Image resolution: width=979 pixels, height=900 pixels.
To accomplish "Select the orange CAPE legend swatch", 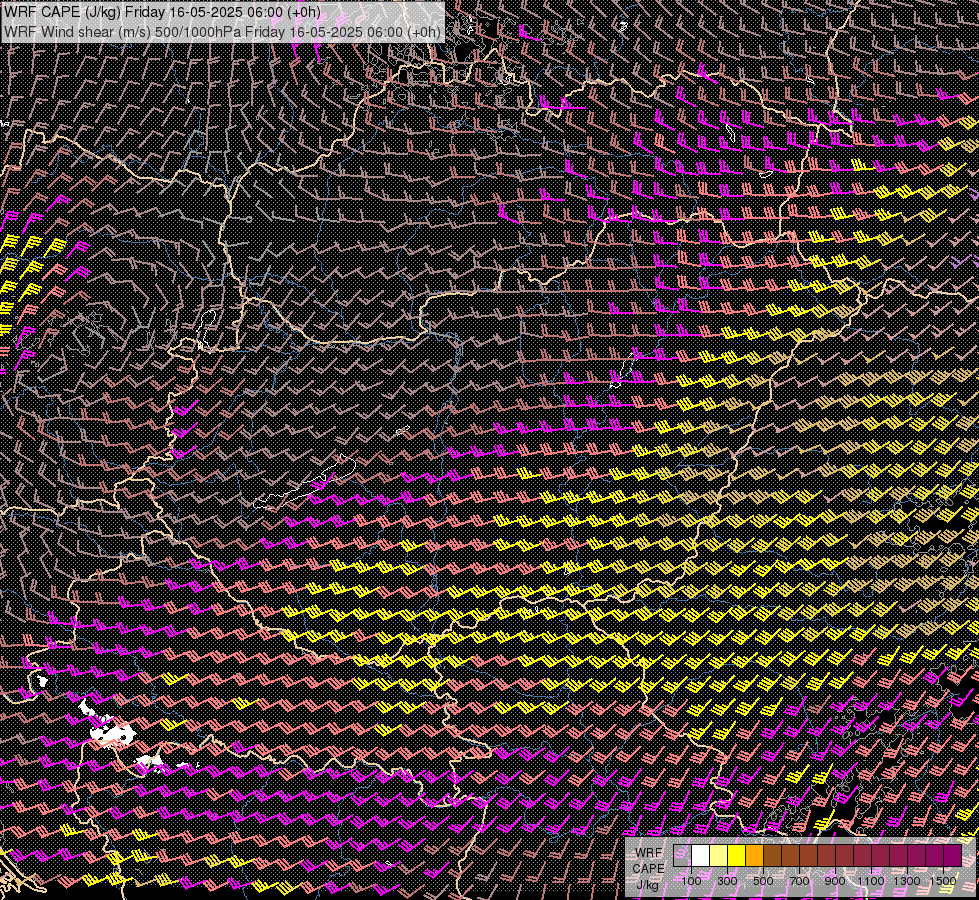I will click(755, 855).
